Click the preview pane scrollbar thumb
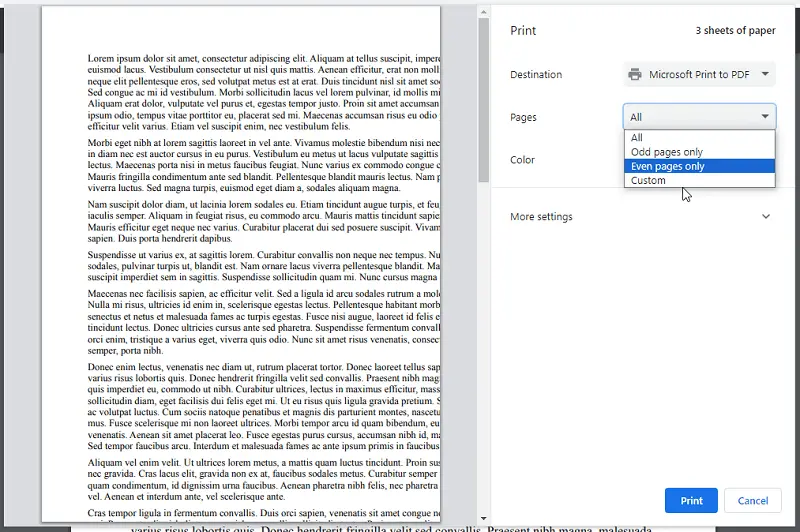The height and width of the screenshot is (532, 800). click(483, 100)
